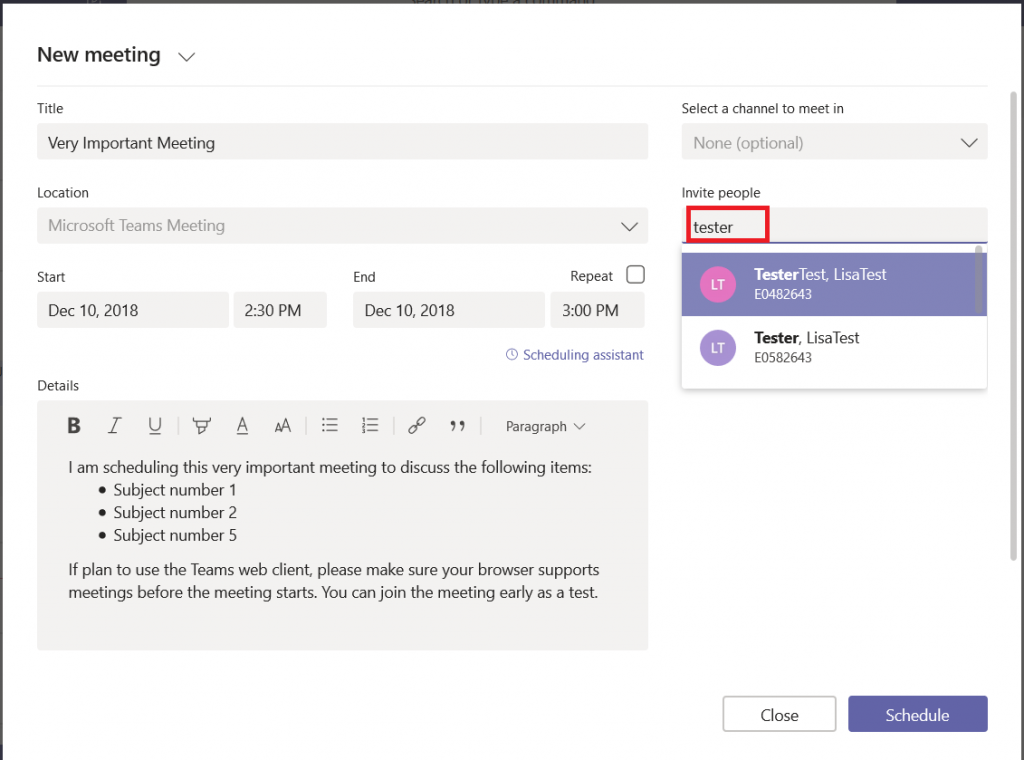Enable the Repeat checkbox
The width and height of the screenshot is (1024, 760).
pos(636,274)
